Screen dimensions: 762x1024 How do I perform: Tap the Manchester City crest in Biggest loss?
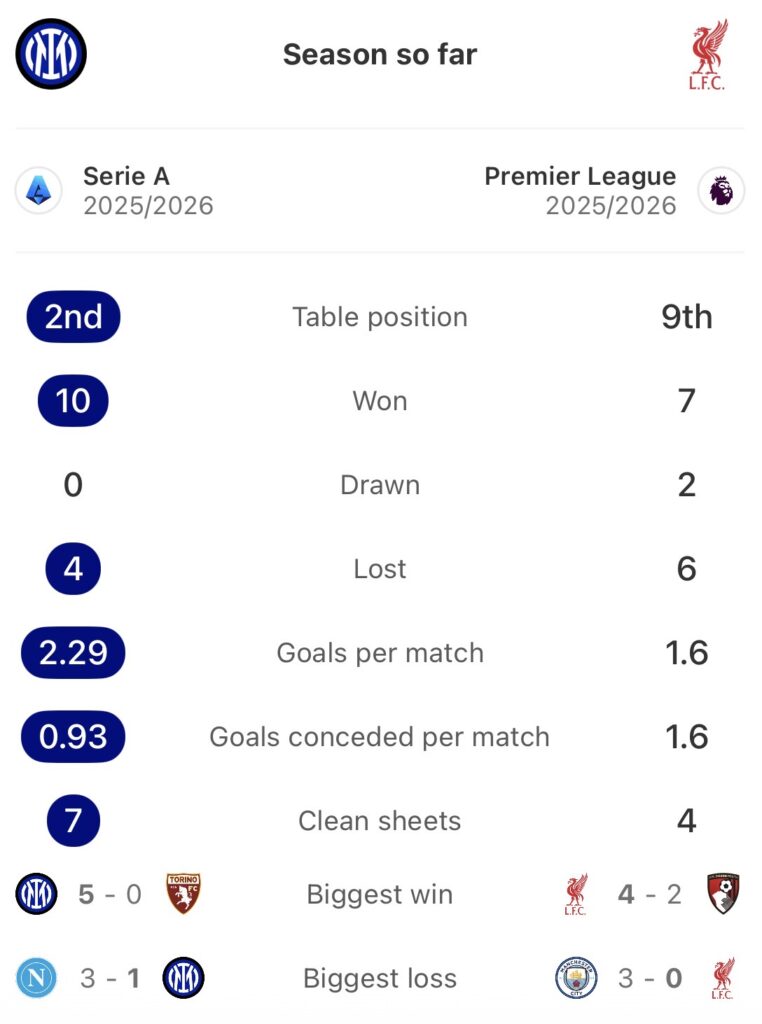tap(576, 978)
